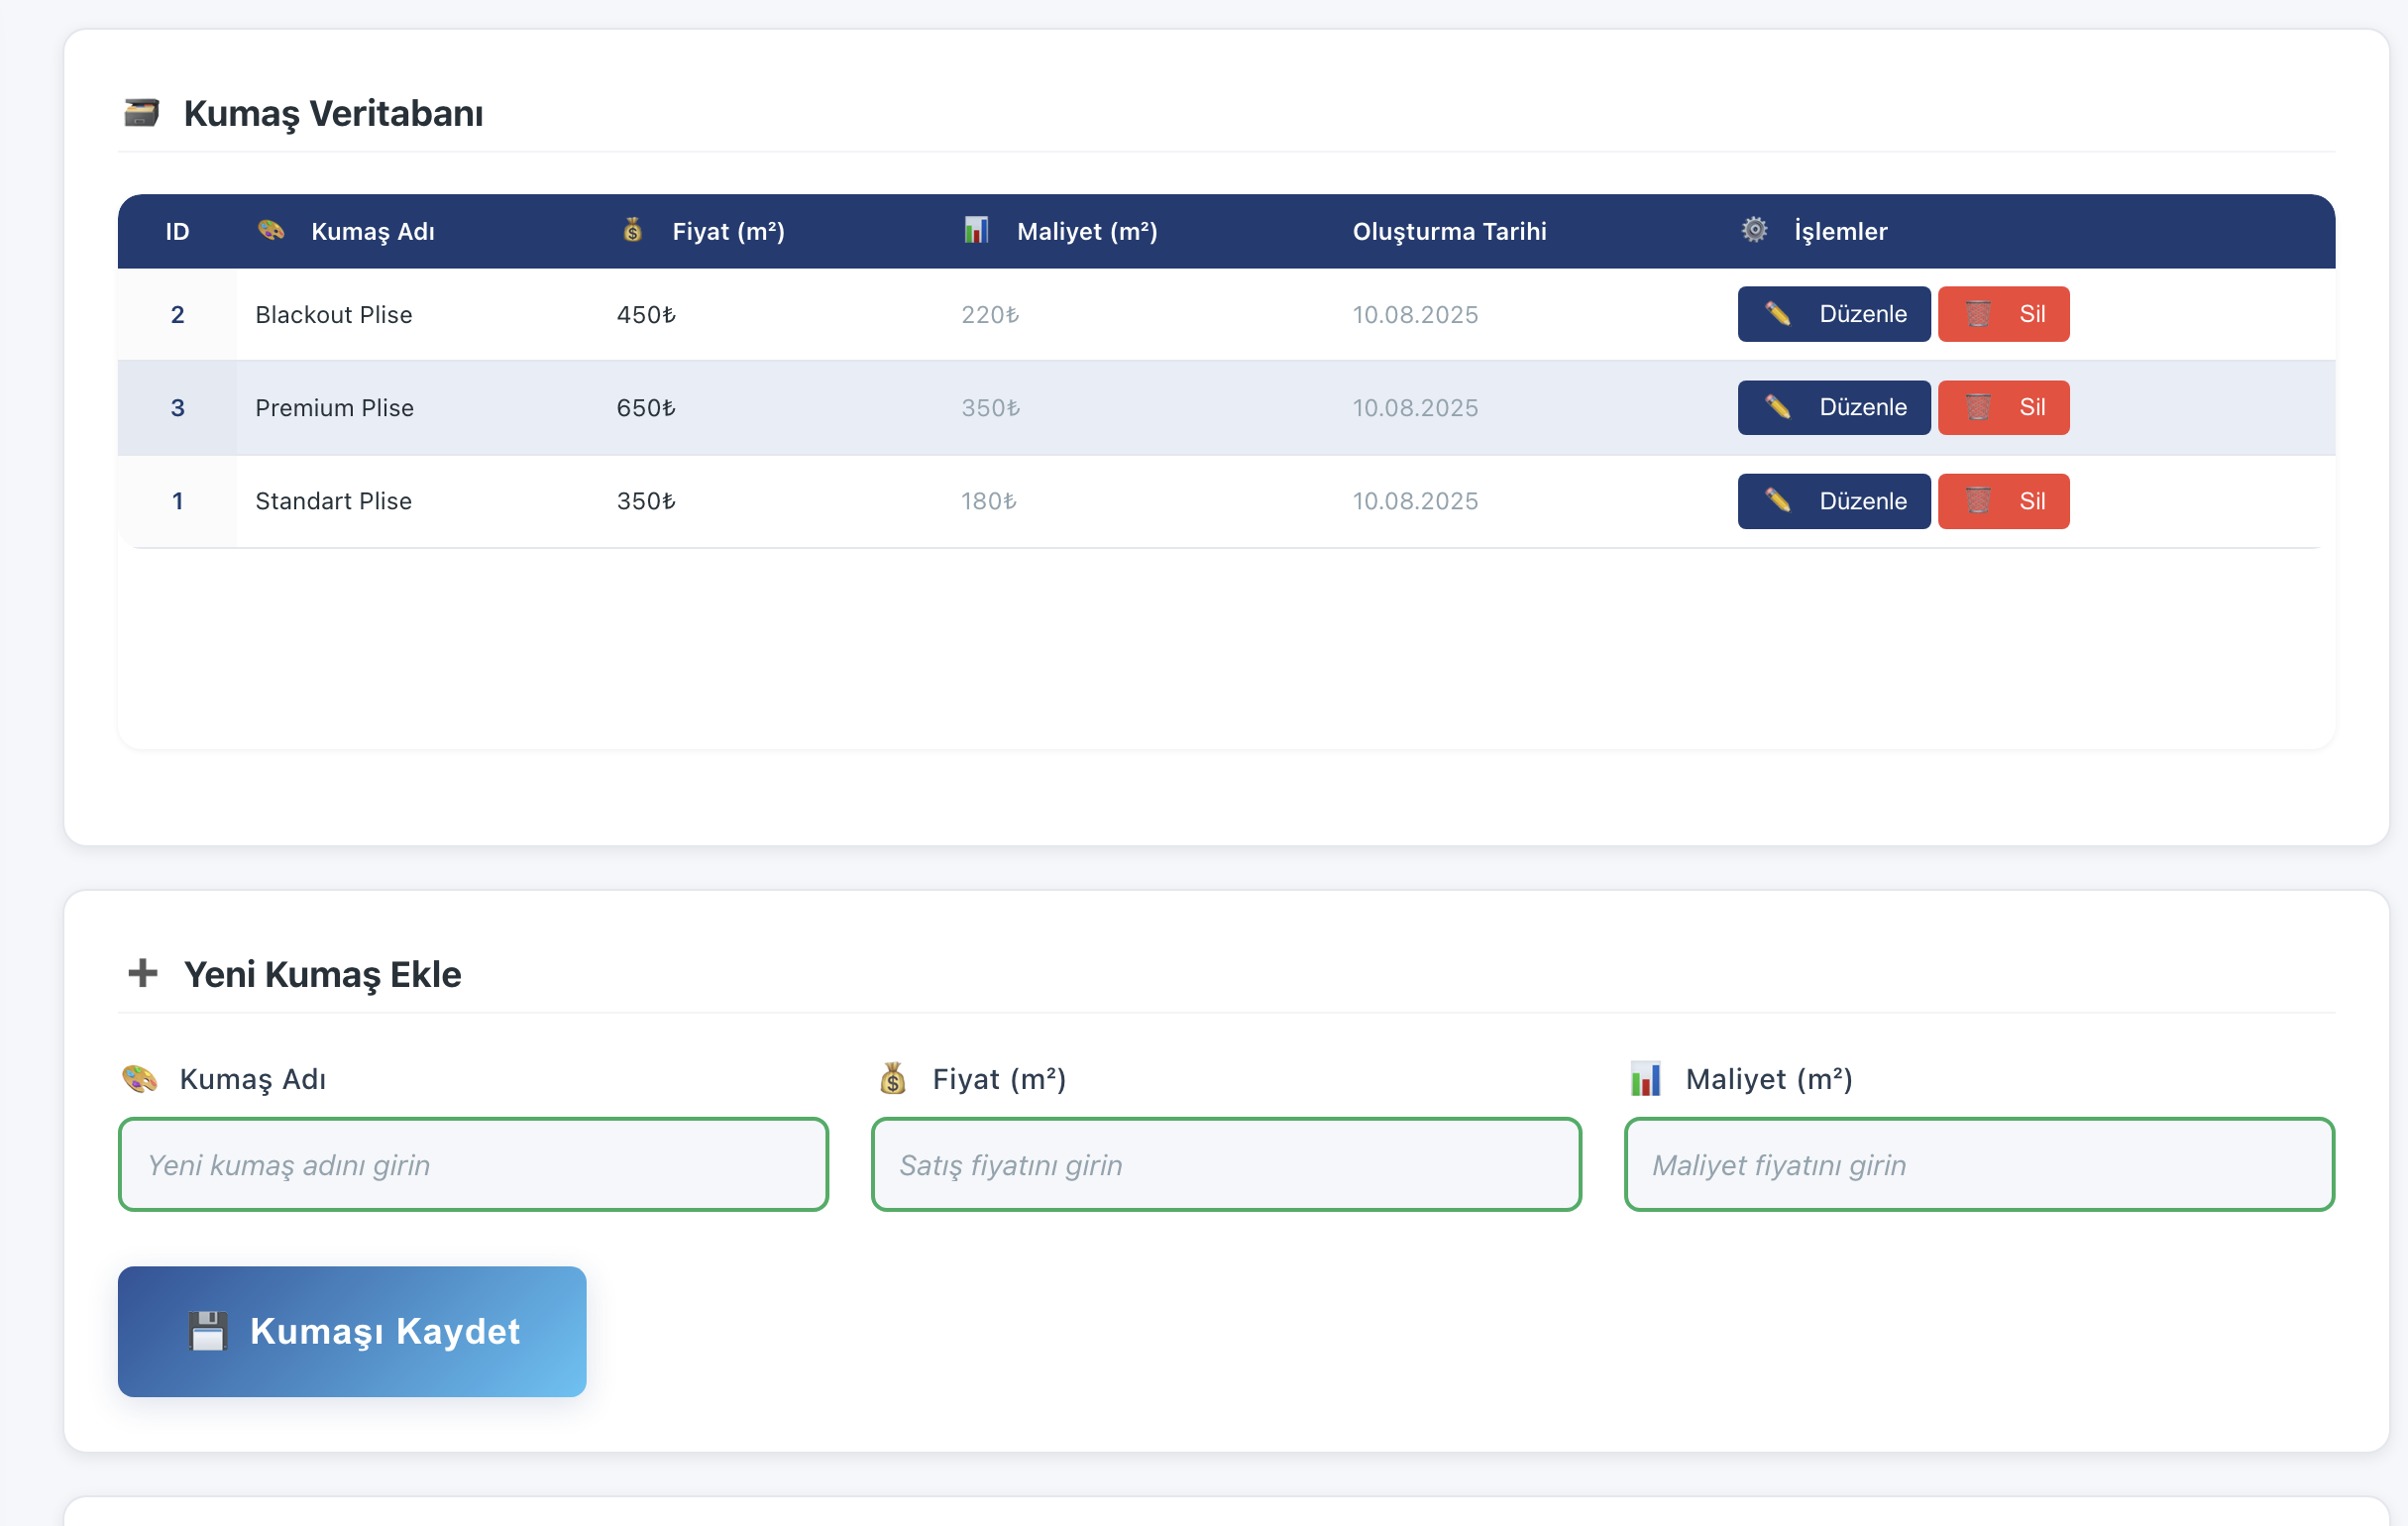Click the Maliyet fiyatını girin field
2408x1526 pixels.
pos(1979,1164)
